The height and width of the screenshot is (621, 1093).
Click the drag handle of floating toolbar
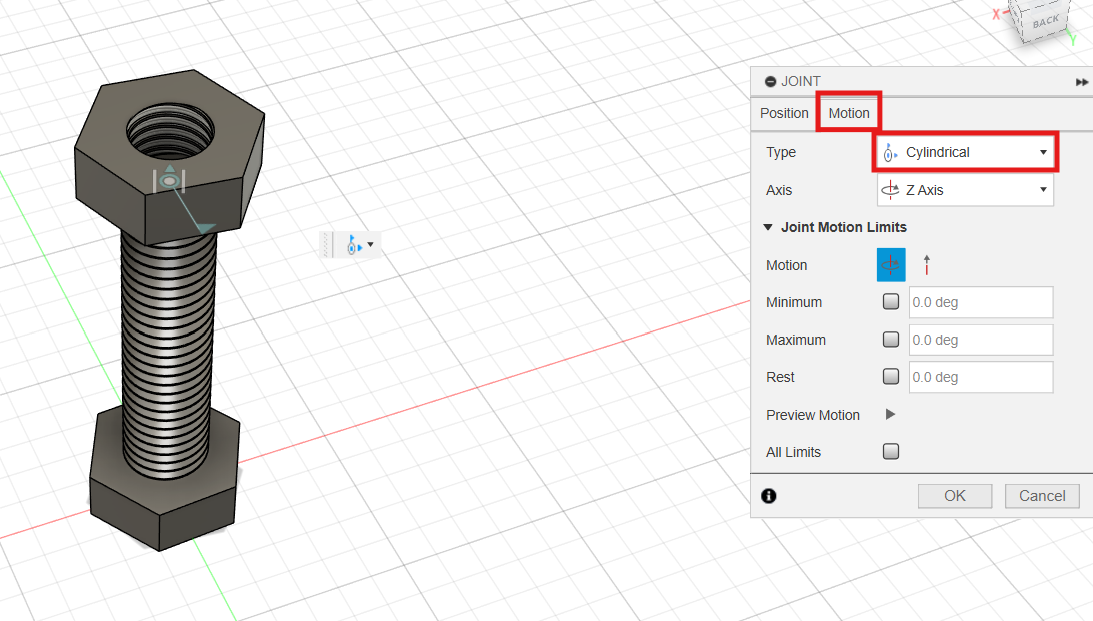(326, 245)
